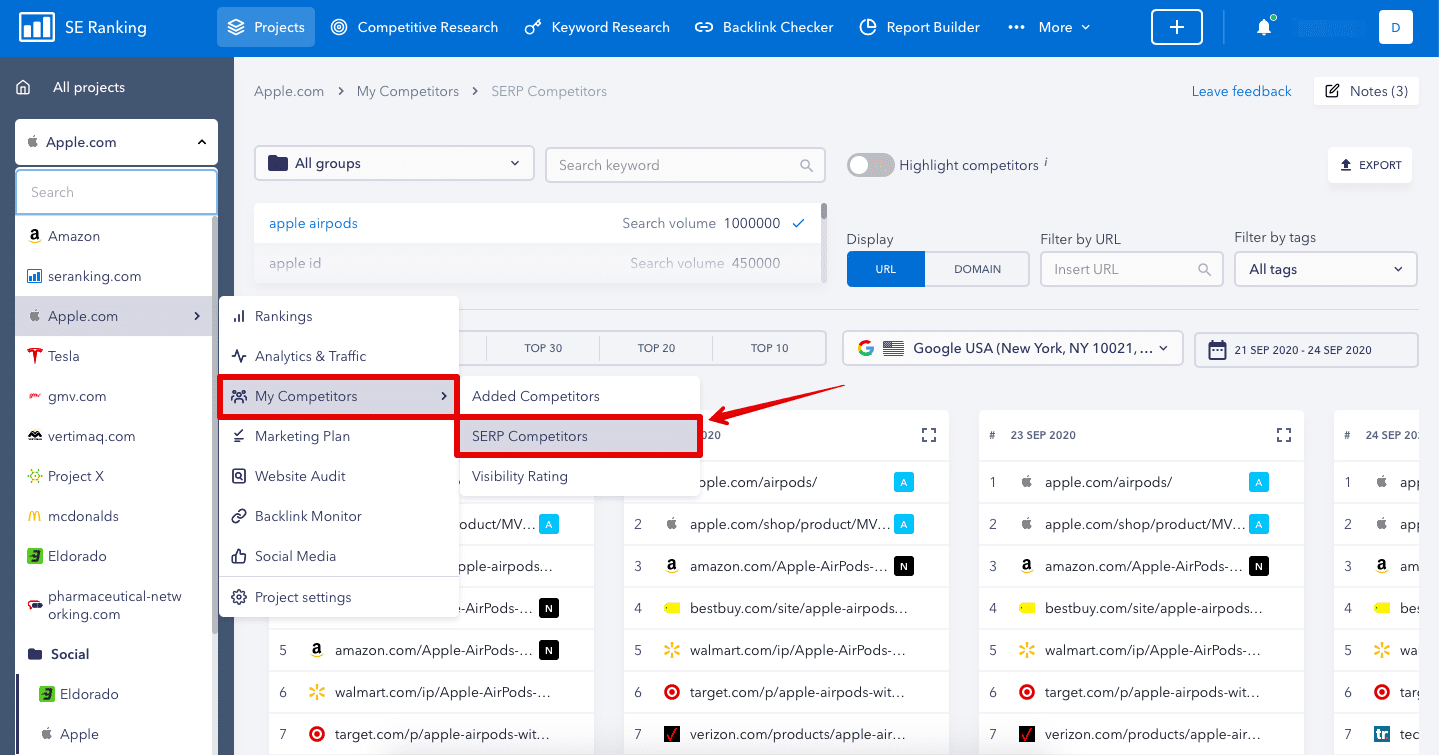Click the calendar icon in date range
The width and height of the screenshot is (1439, 755).
pos(1217,350)
